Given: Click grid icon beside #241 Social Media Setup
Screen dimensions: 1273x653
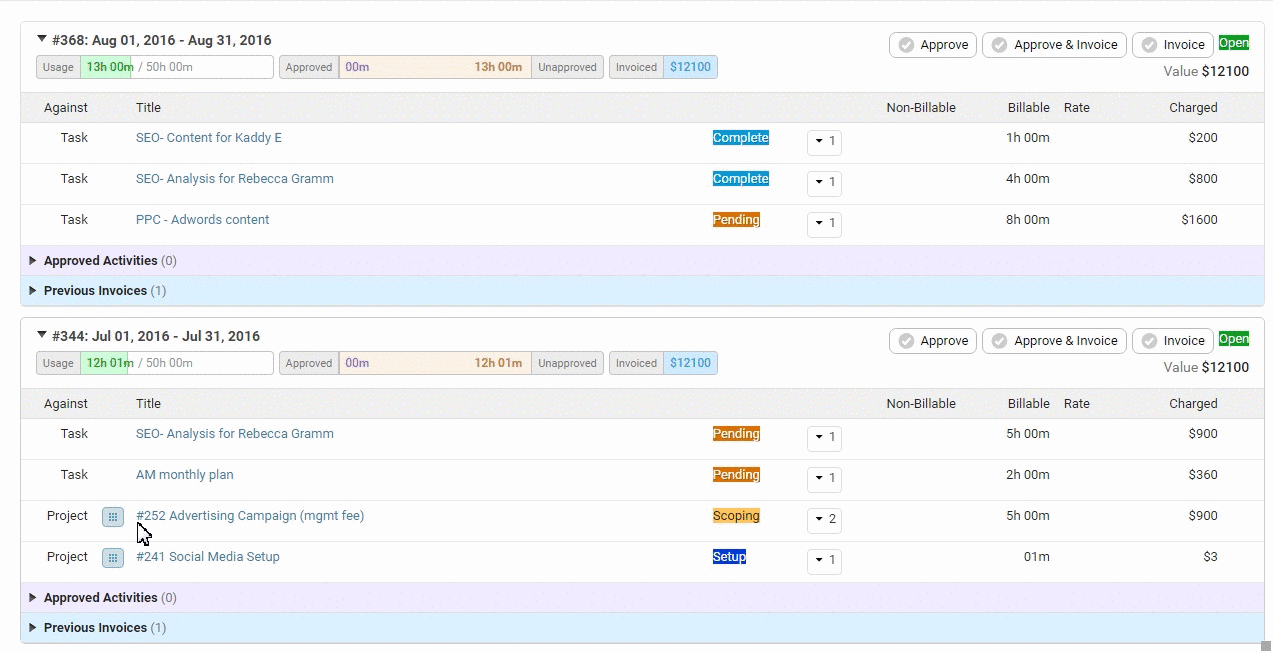Looking at the screenshot, I should 113,558.
